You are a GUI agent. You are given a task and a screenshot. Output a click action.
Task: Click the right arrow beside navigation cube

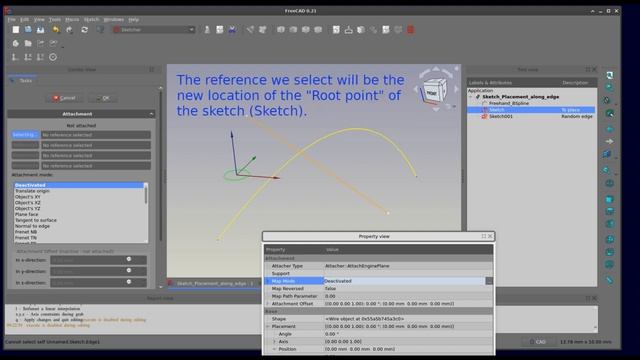coord(456,89)
